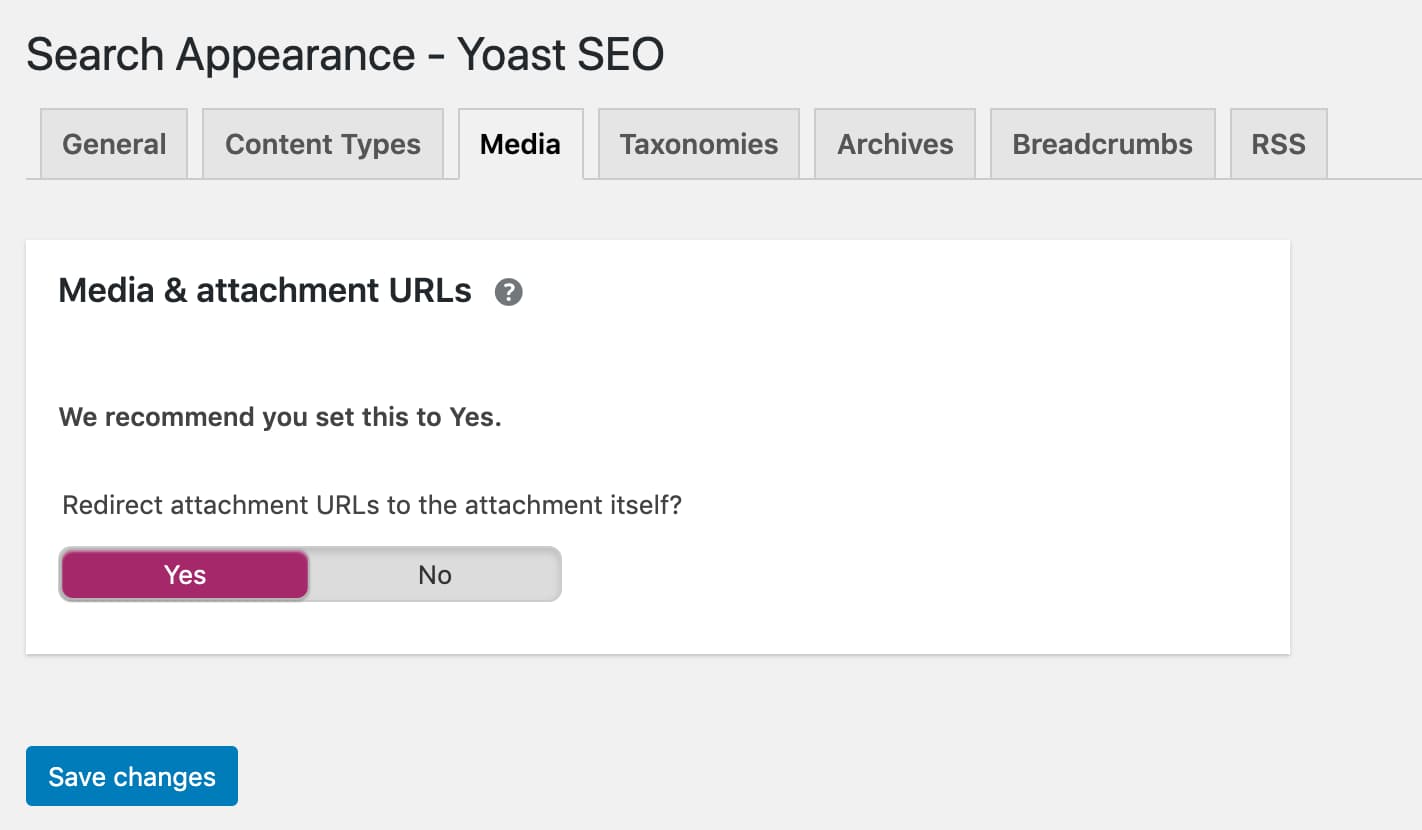Switch to the General tab
The width and height of the screenshot is (1422, 830).
pos(114,144)
